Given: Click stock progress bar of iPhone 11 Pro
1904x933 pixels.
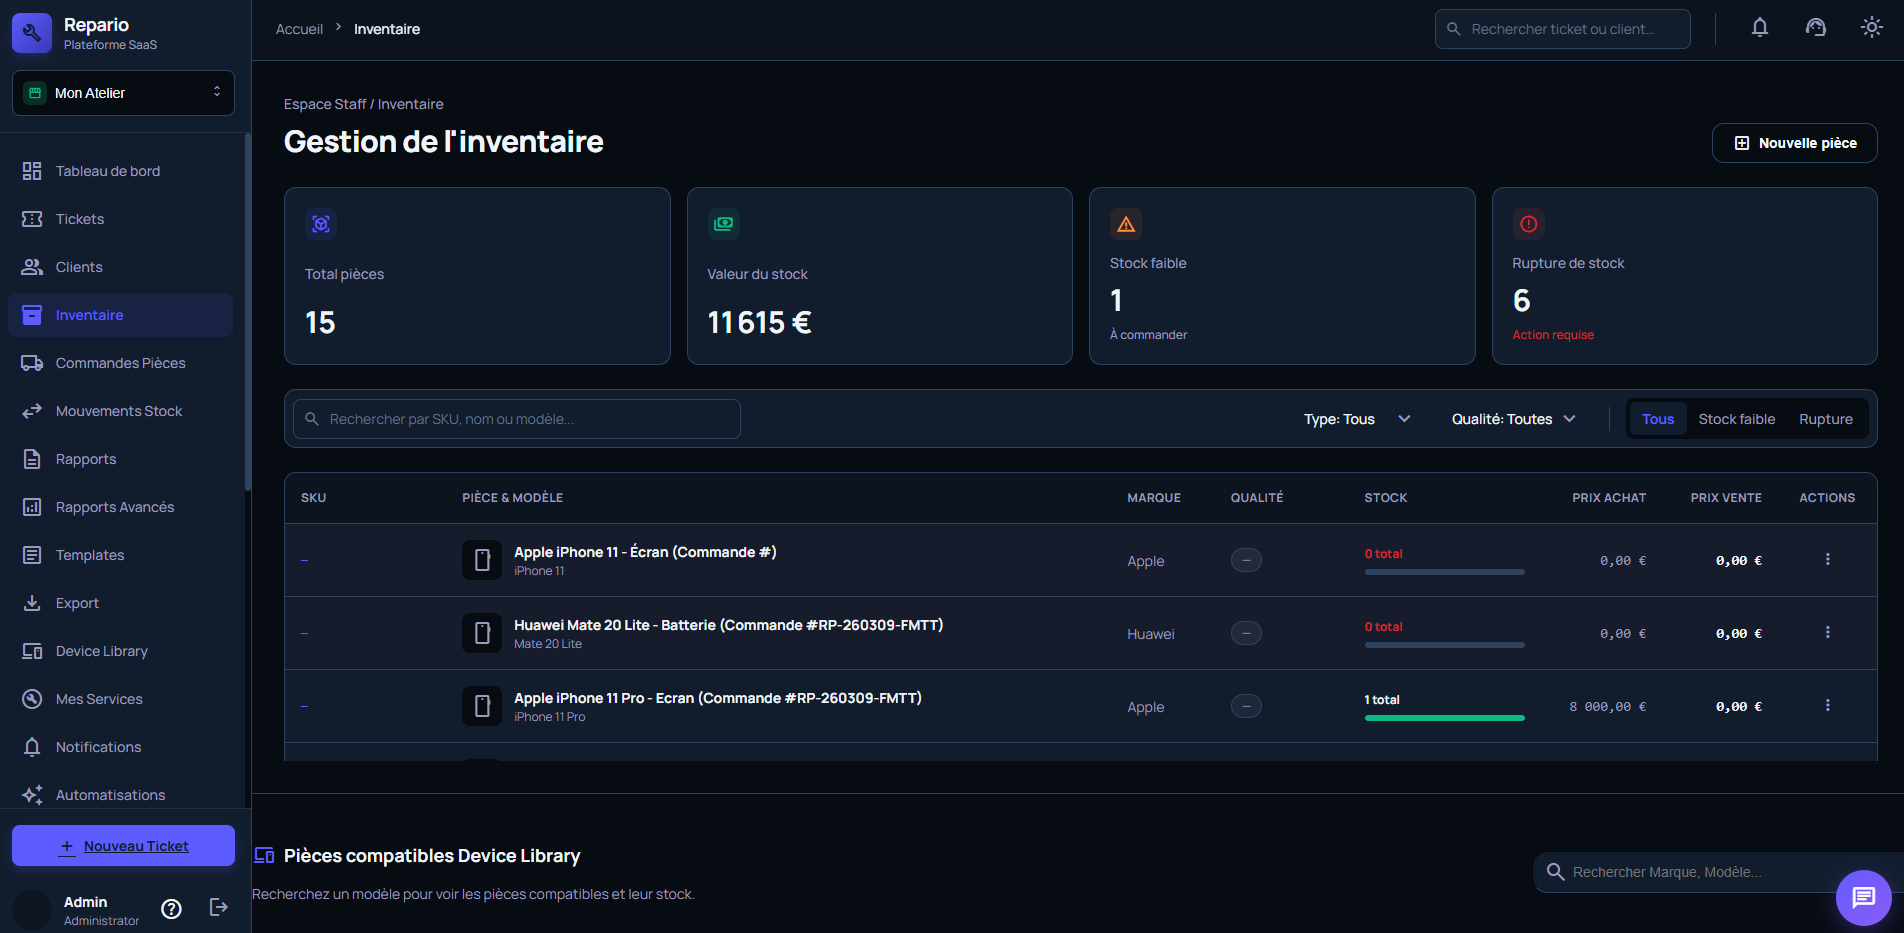Looking at the screenshot, I should [1444, 718].
